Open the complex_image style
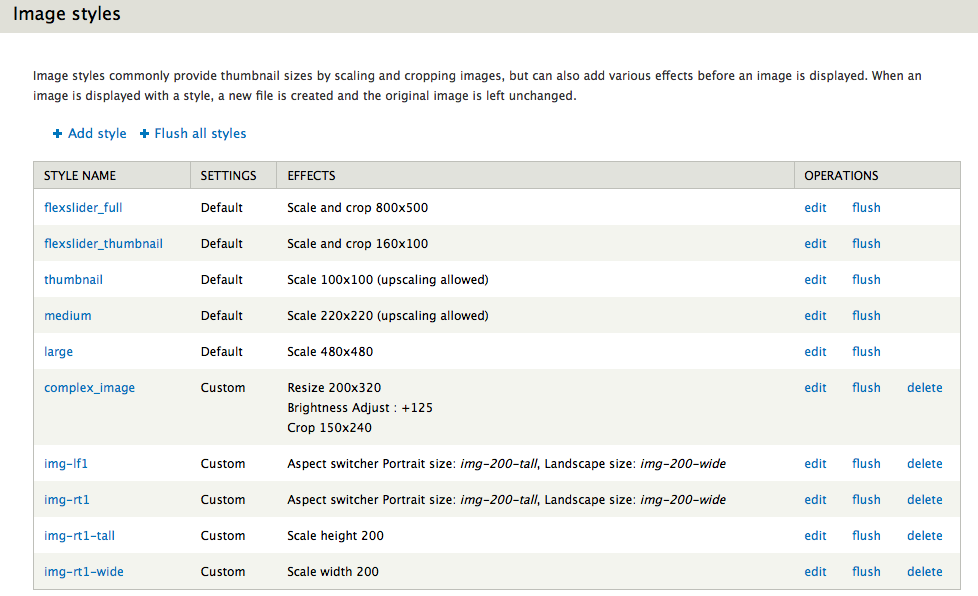This screenshot has width=978, height=596. (x=88, y=387)
